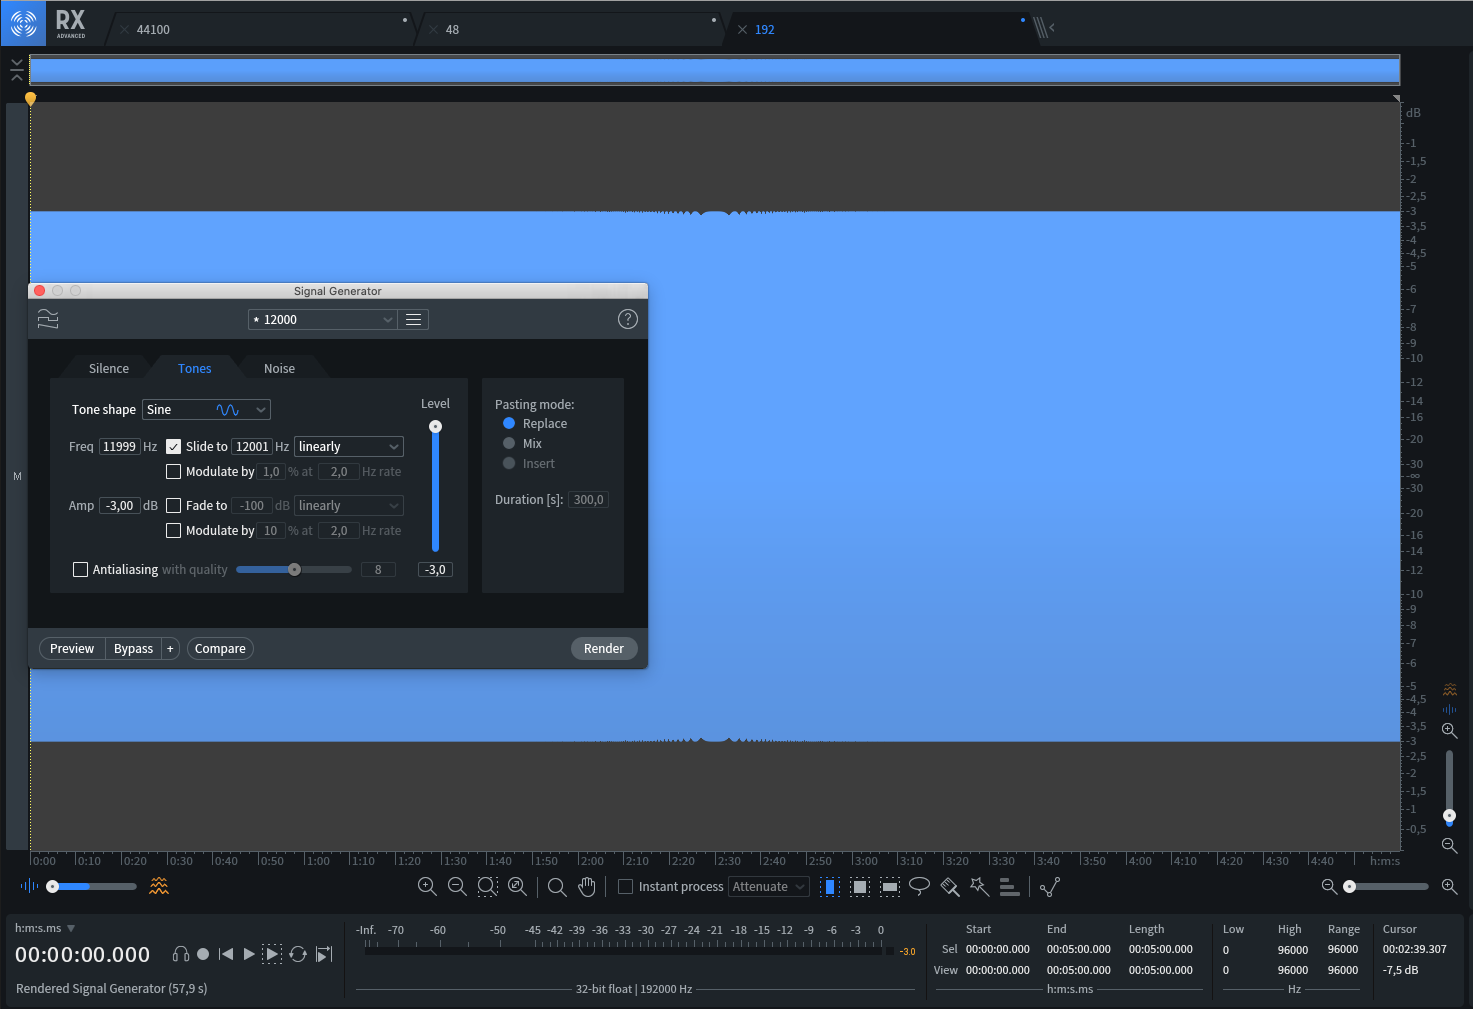Toggle playhead follows playback button
1473x1009 pixels.
pos(324,954)
